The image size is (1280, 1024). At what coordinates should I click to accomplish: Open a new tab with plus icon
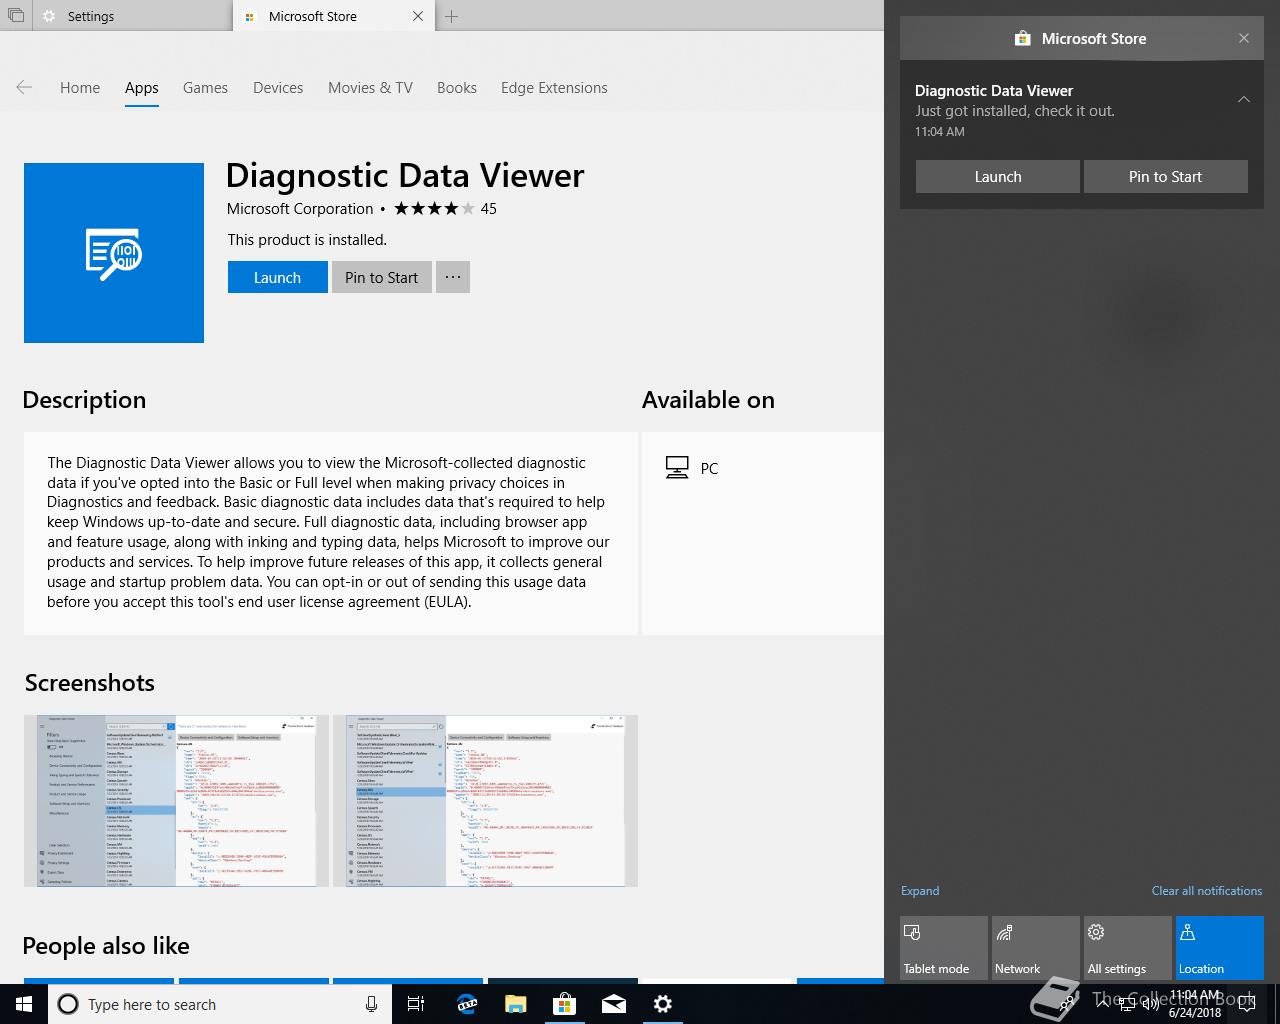coord(451,16)
